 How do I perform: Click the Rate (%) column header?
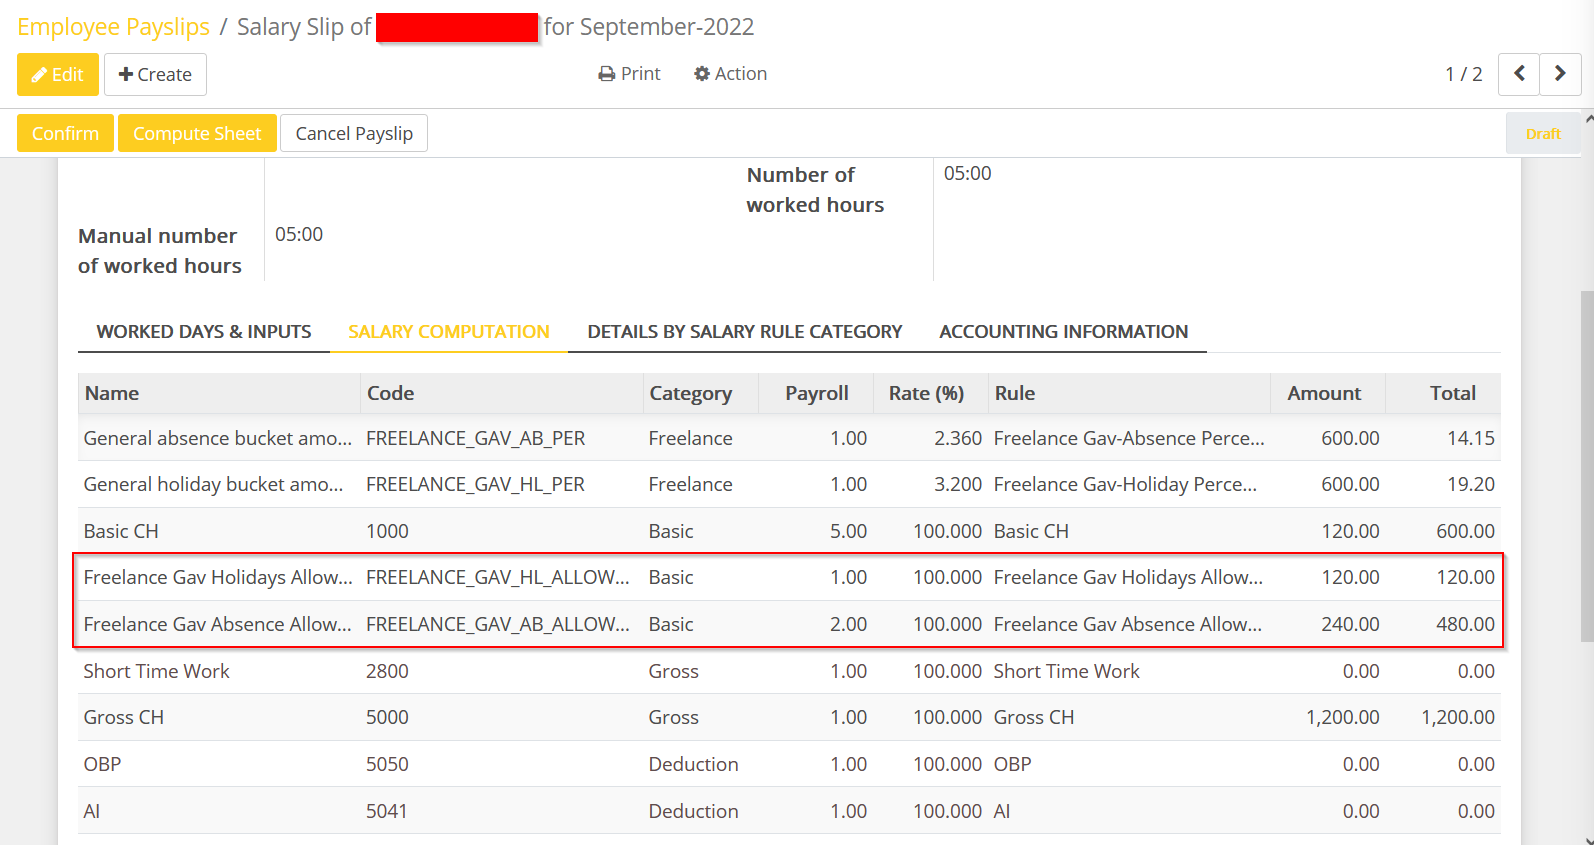pos(930,393)
